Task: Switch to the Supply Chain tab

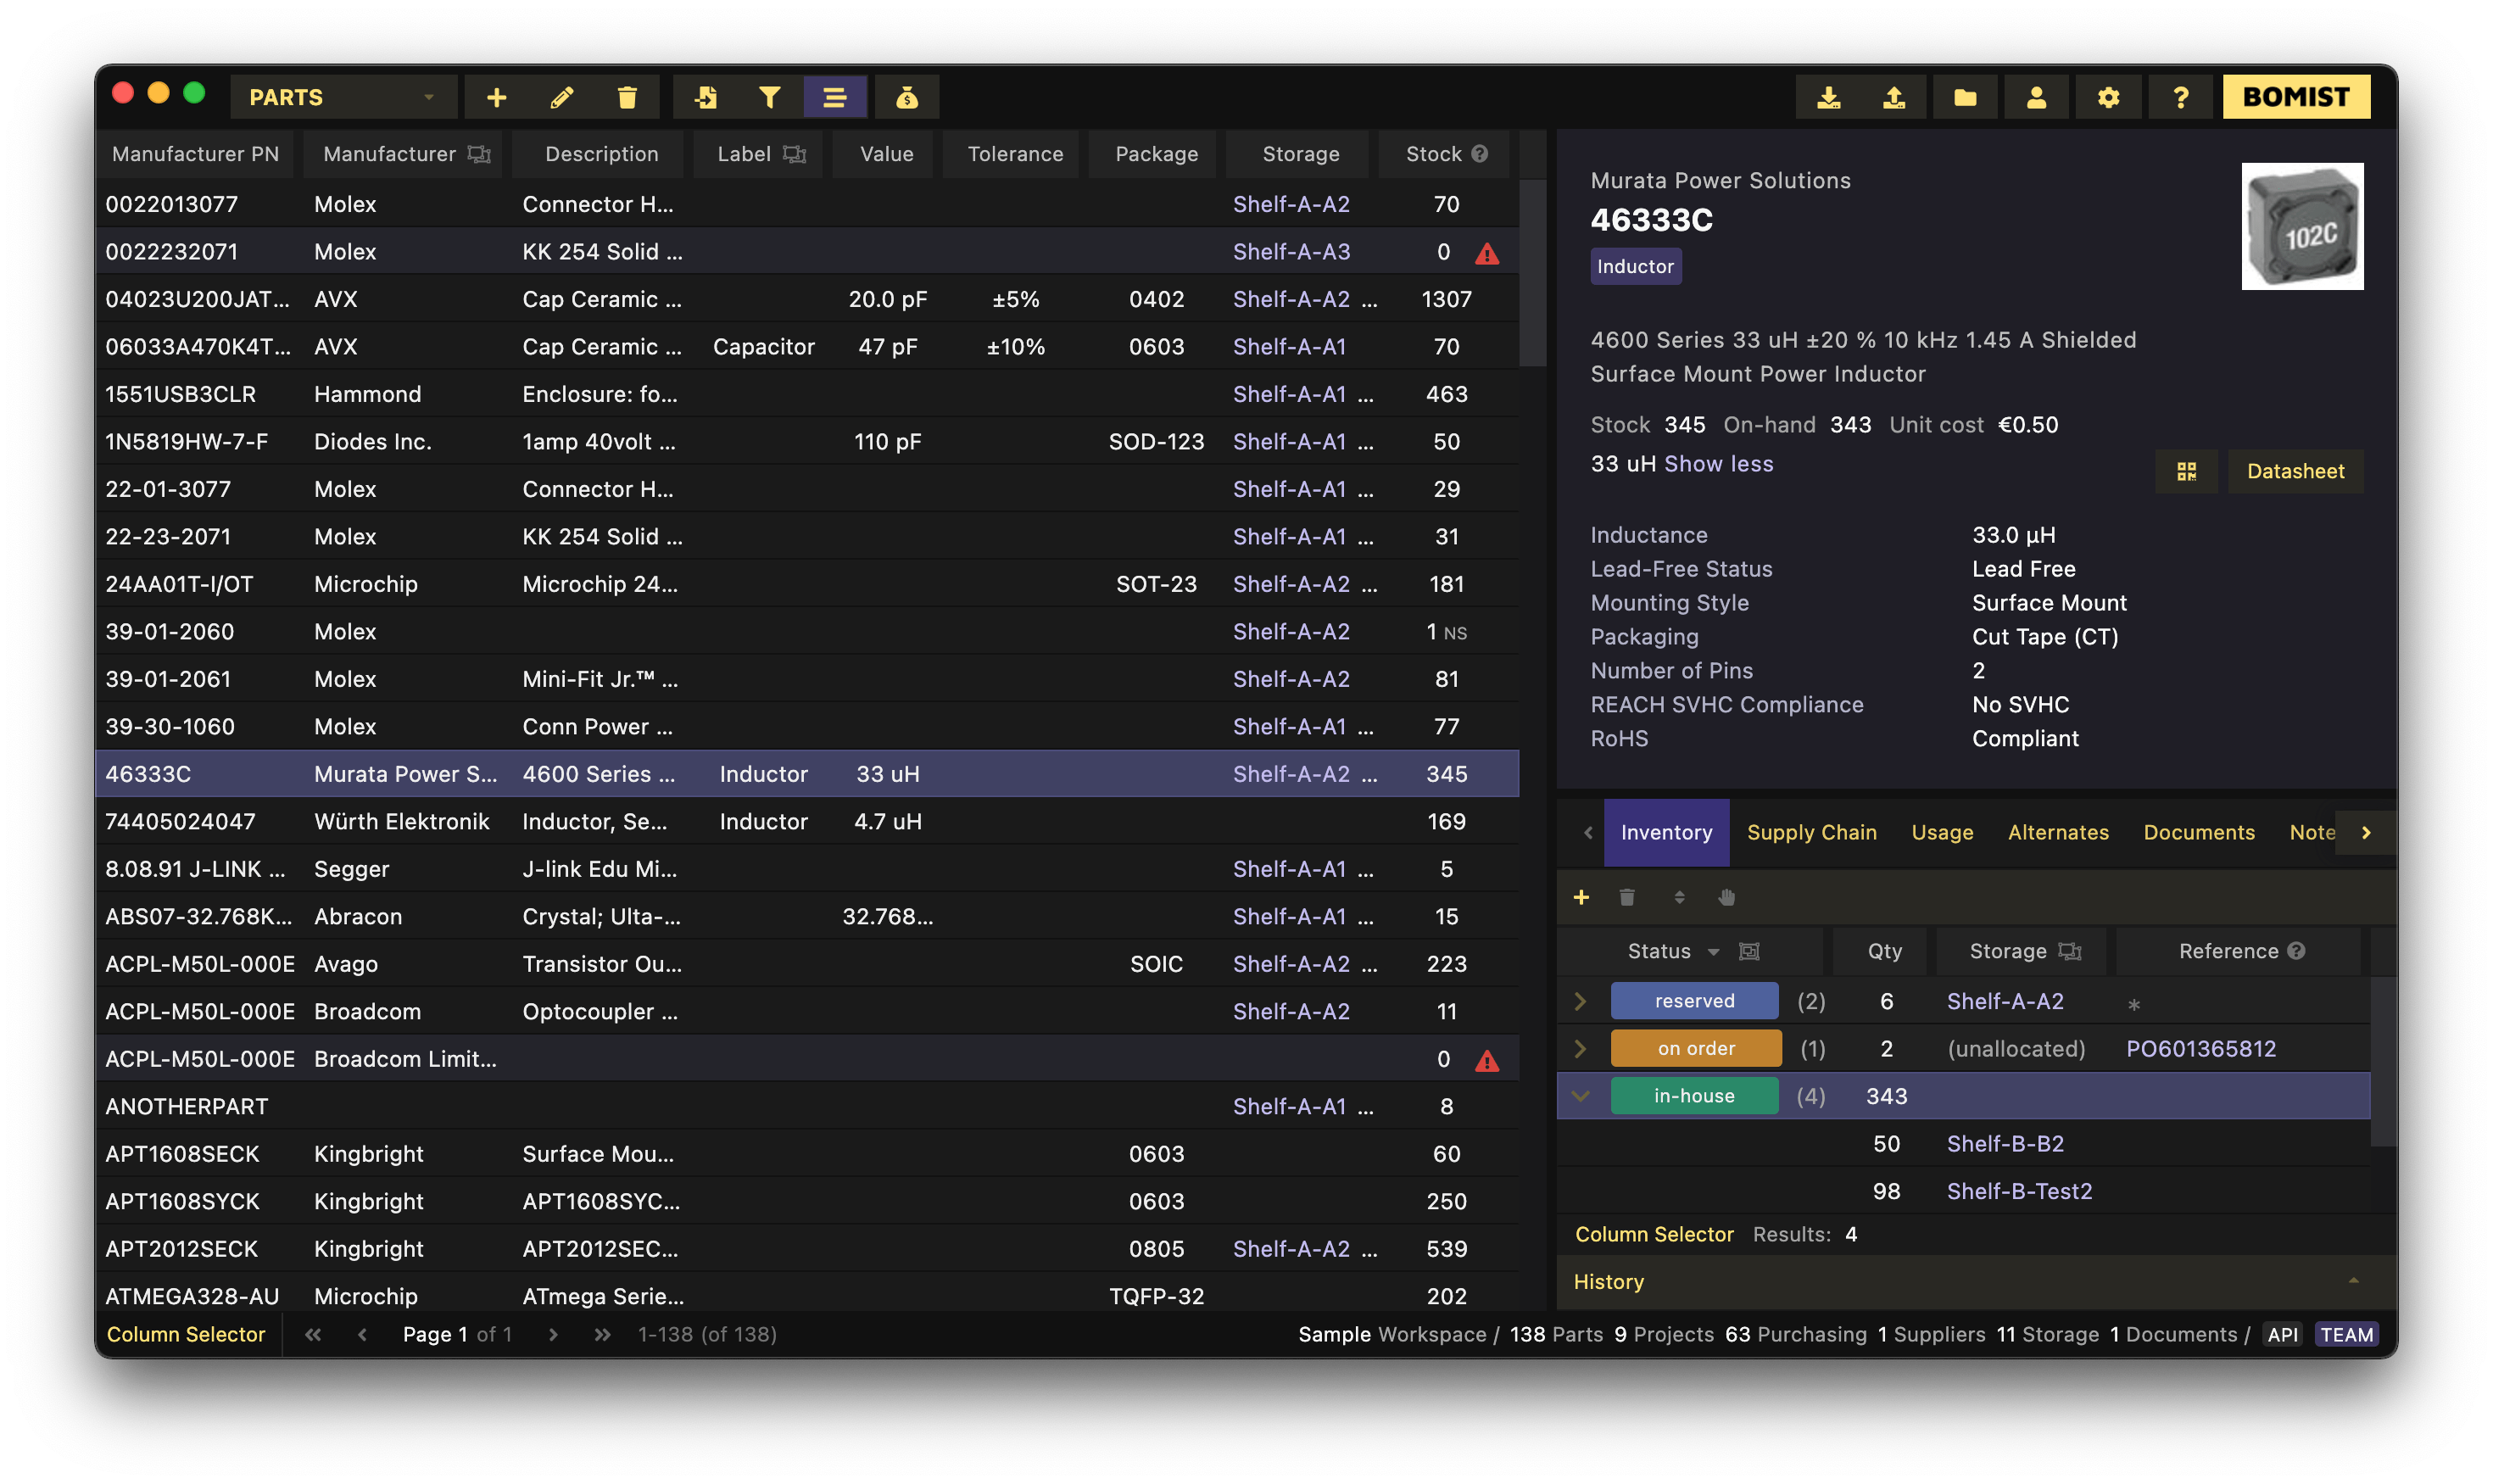Action: click(x=1811, y=832)
